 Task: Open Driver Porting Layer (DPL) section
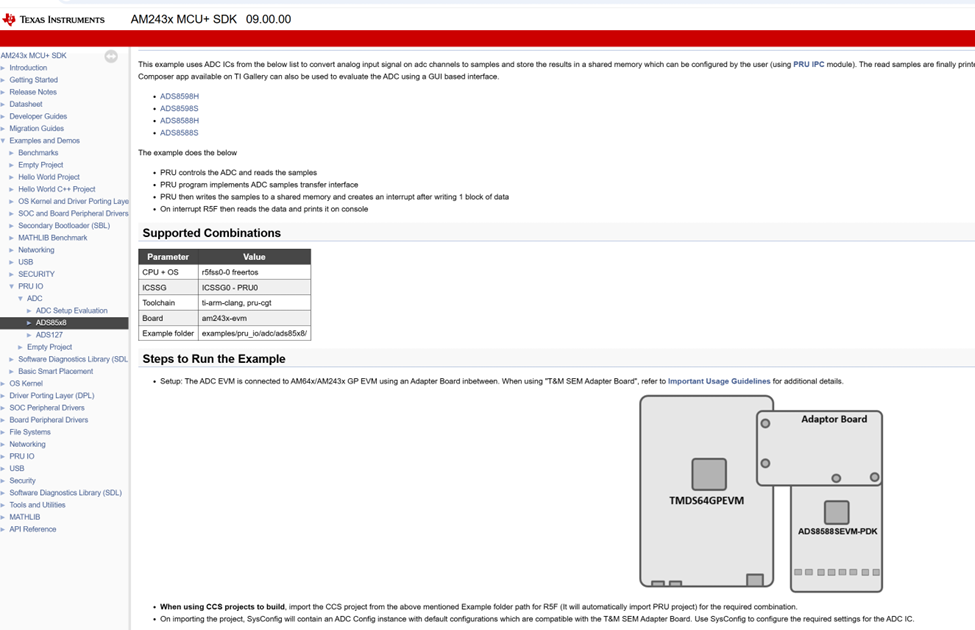tap(52, 396)
